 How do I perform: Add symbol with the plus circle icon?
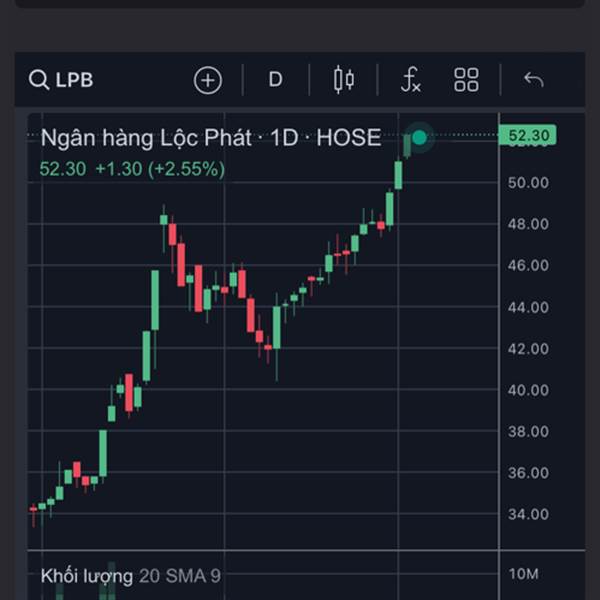[x=208, y=80]
